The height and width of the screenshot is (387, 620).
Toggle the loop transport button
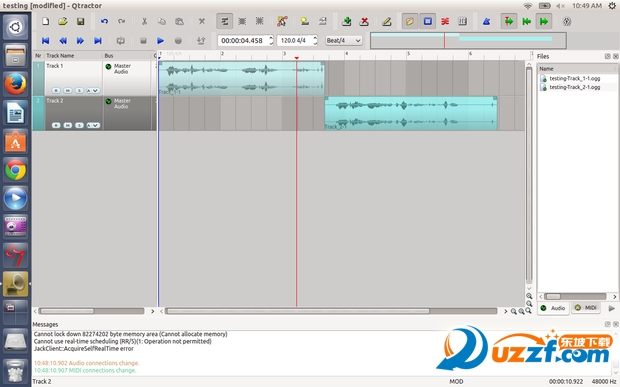point(121,40)
